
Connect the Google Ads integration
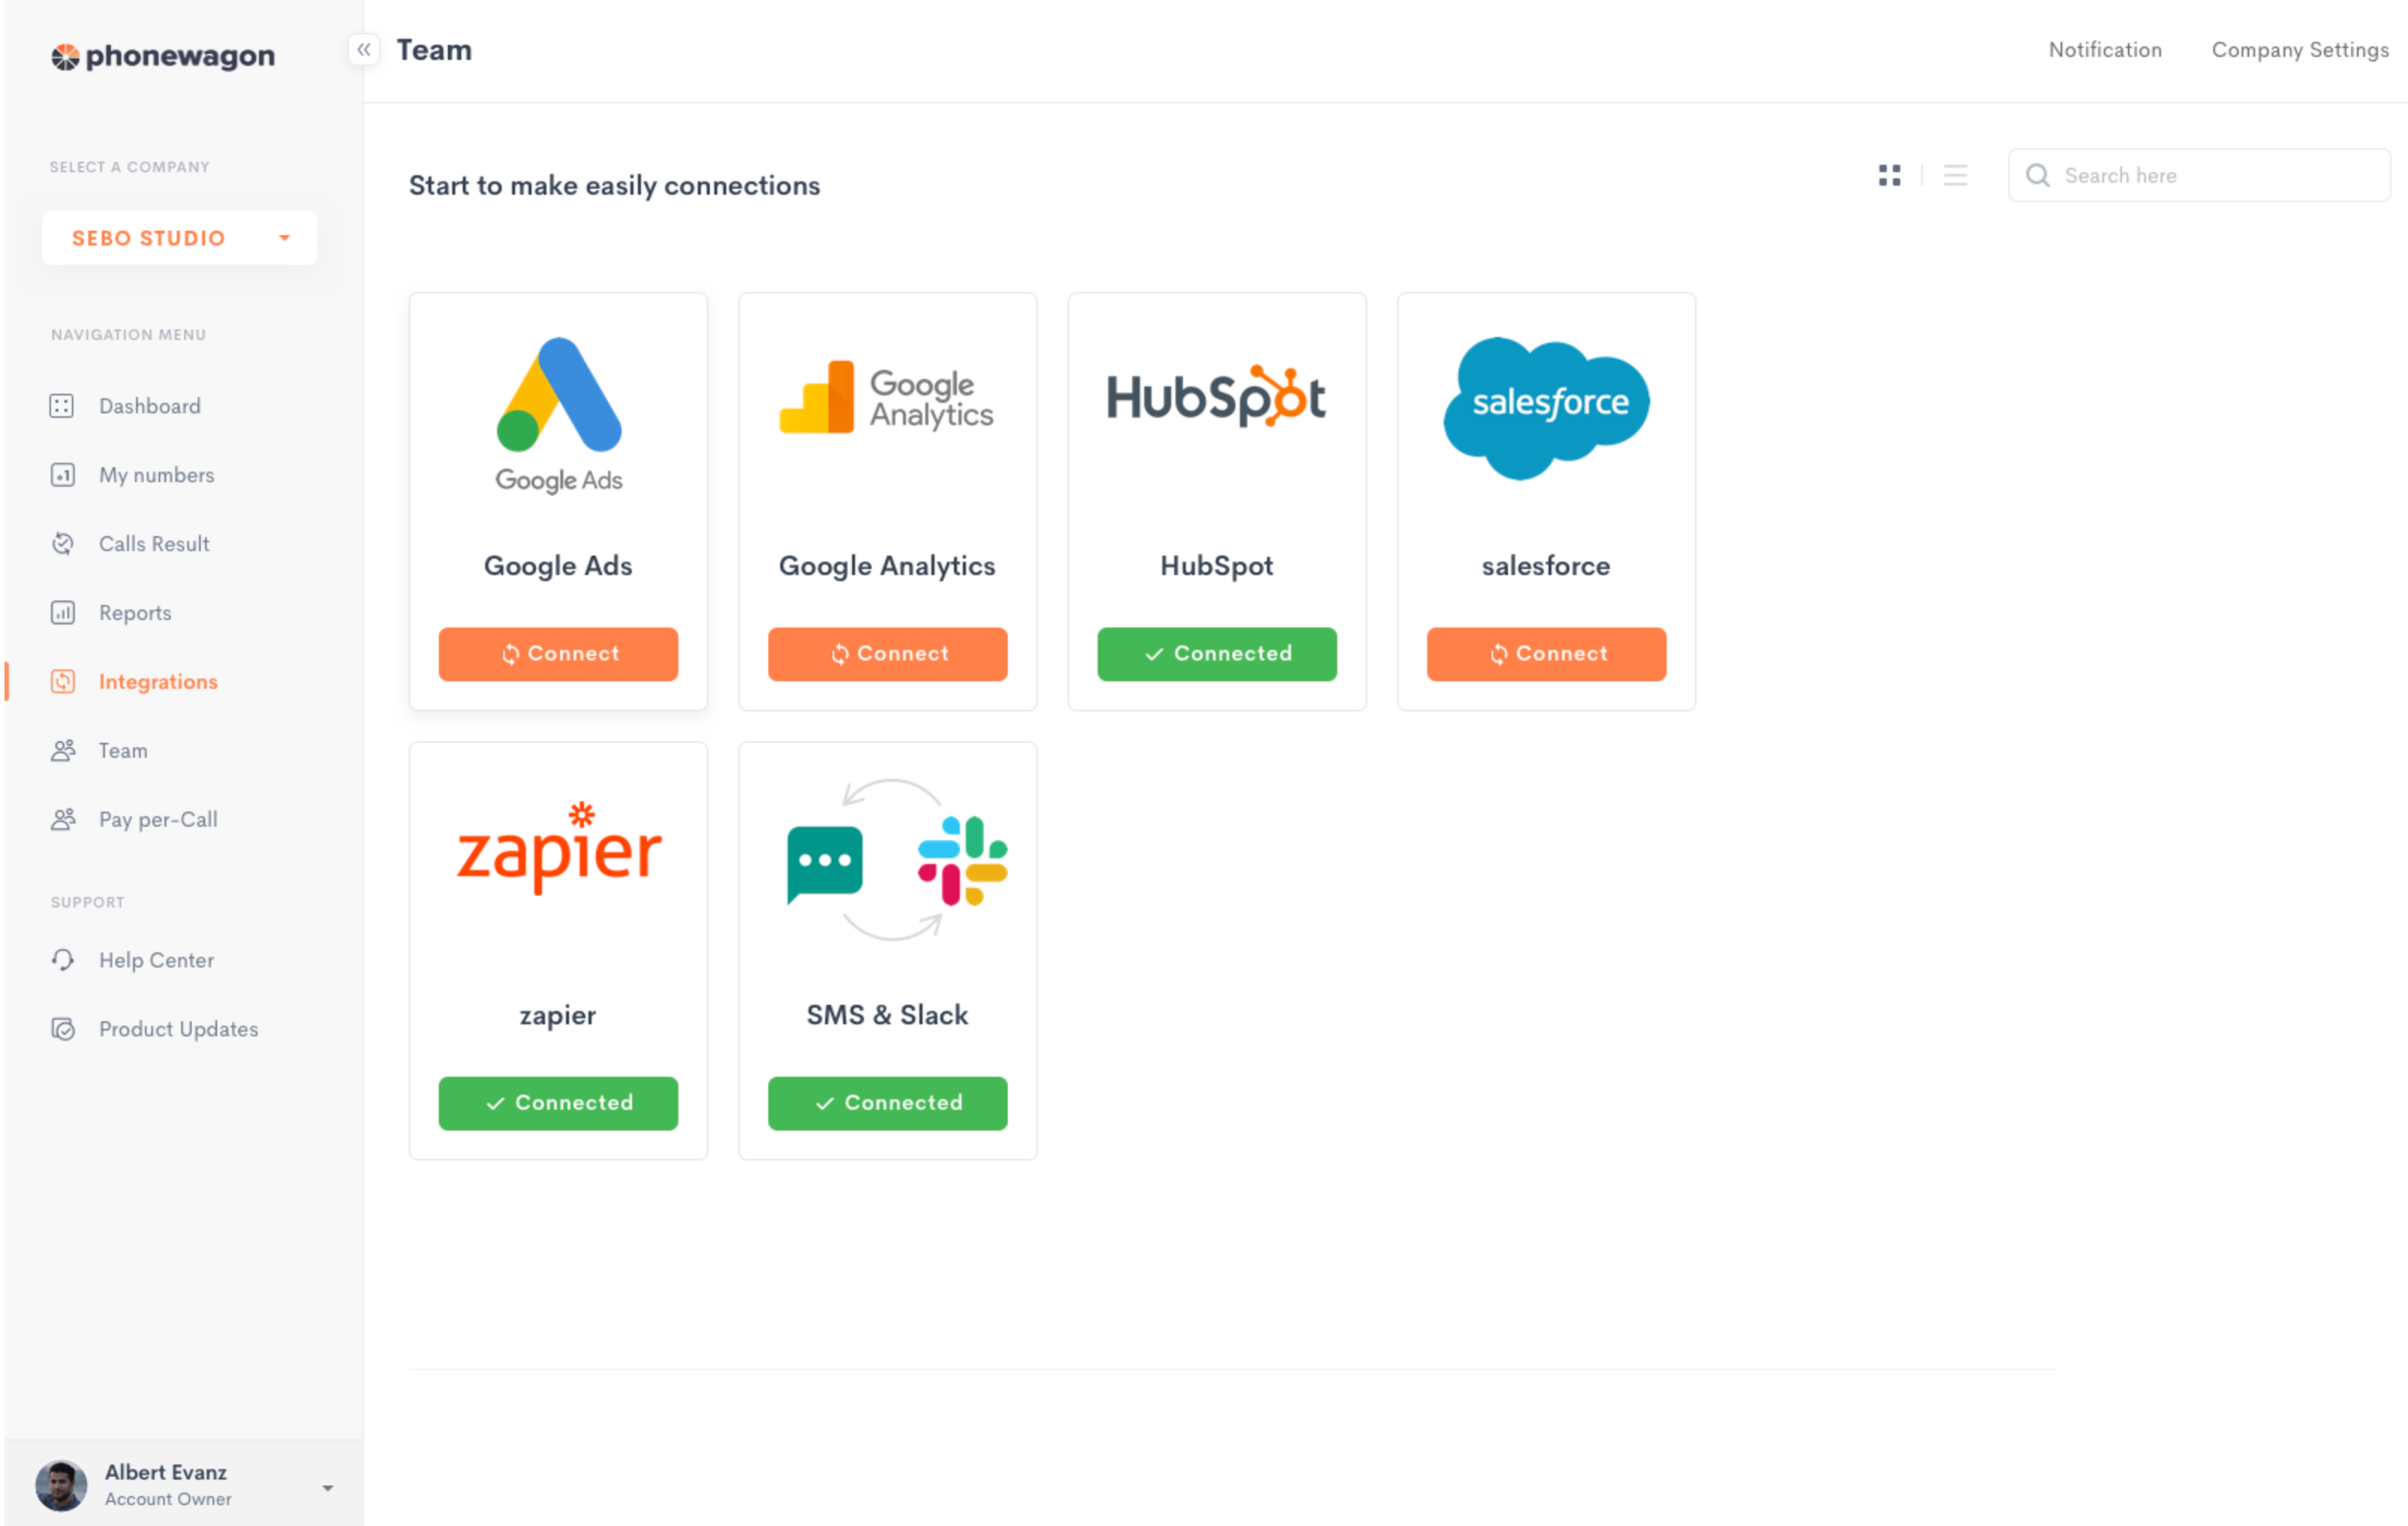[558, 654]
